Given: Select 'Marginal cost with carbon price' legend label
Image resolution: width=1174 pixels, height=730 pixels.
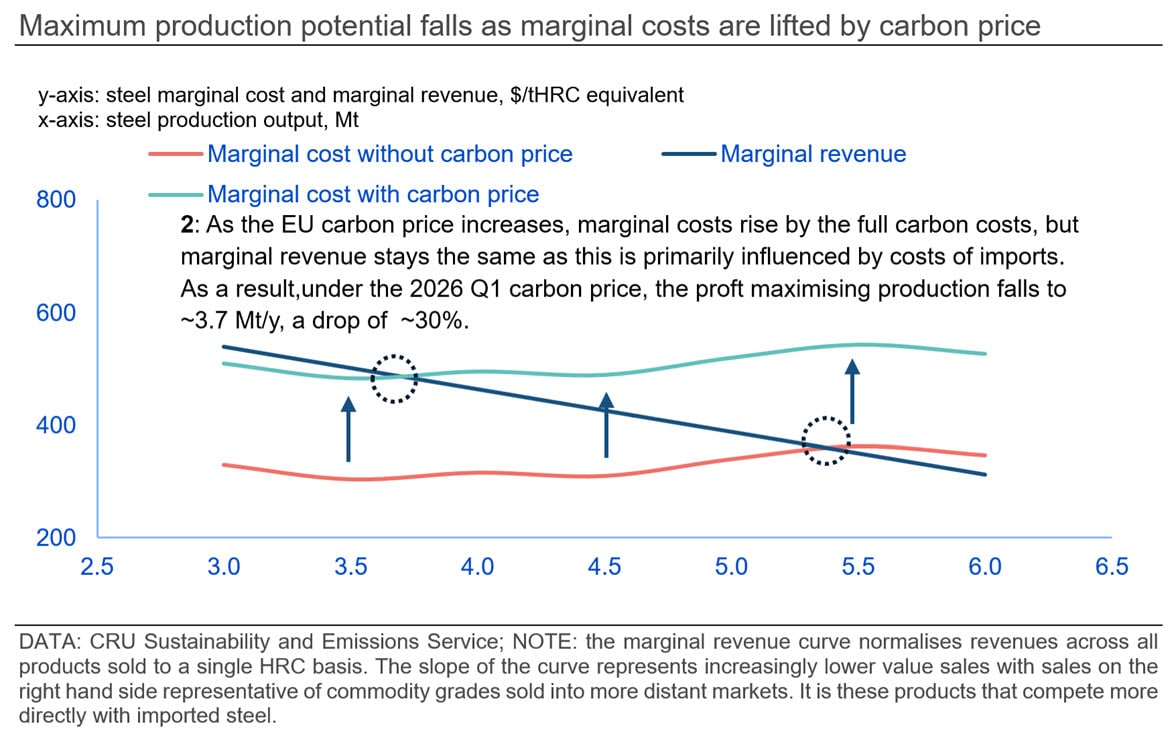Looking at the screenshot, I should (x=373, y=195).
